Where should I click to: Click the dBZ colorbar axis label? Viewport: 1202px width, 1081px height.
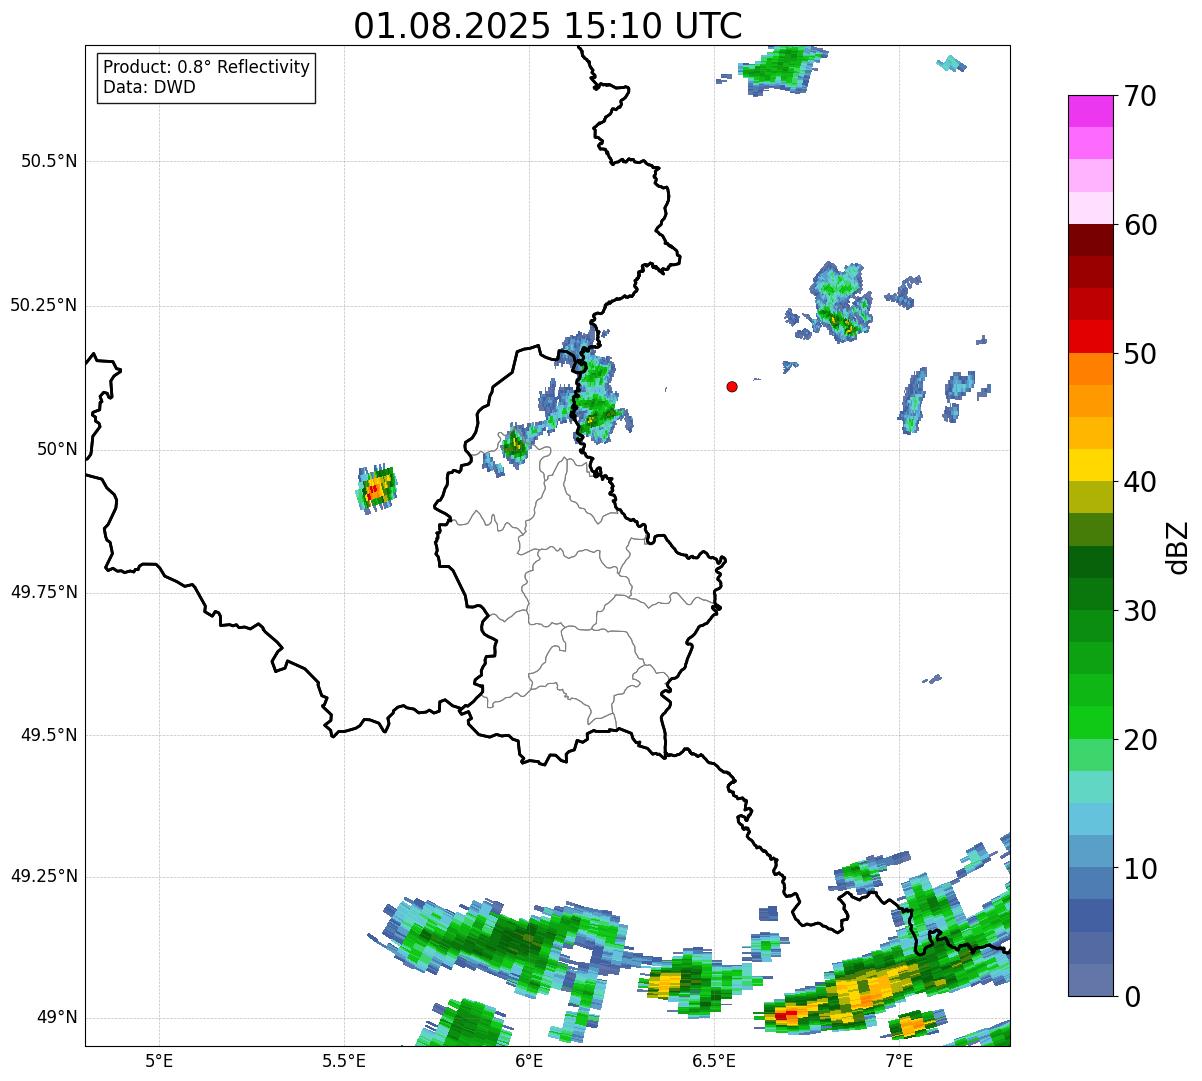(1178, 547)
